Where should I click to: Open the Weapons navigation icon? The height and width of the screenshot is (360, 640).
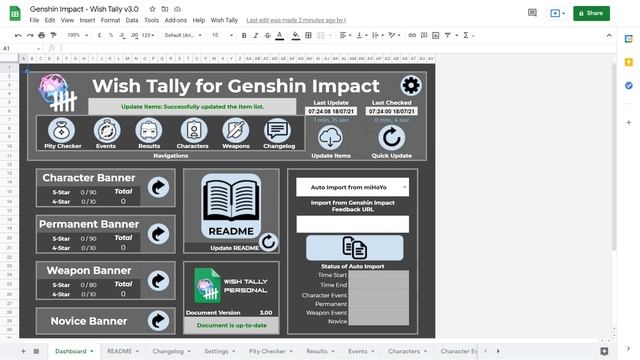tap(236, 131)
